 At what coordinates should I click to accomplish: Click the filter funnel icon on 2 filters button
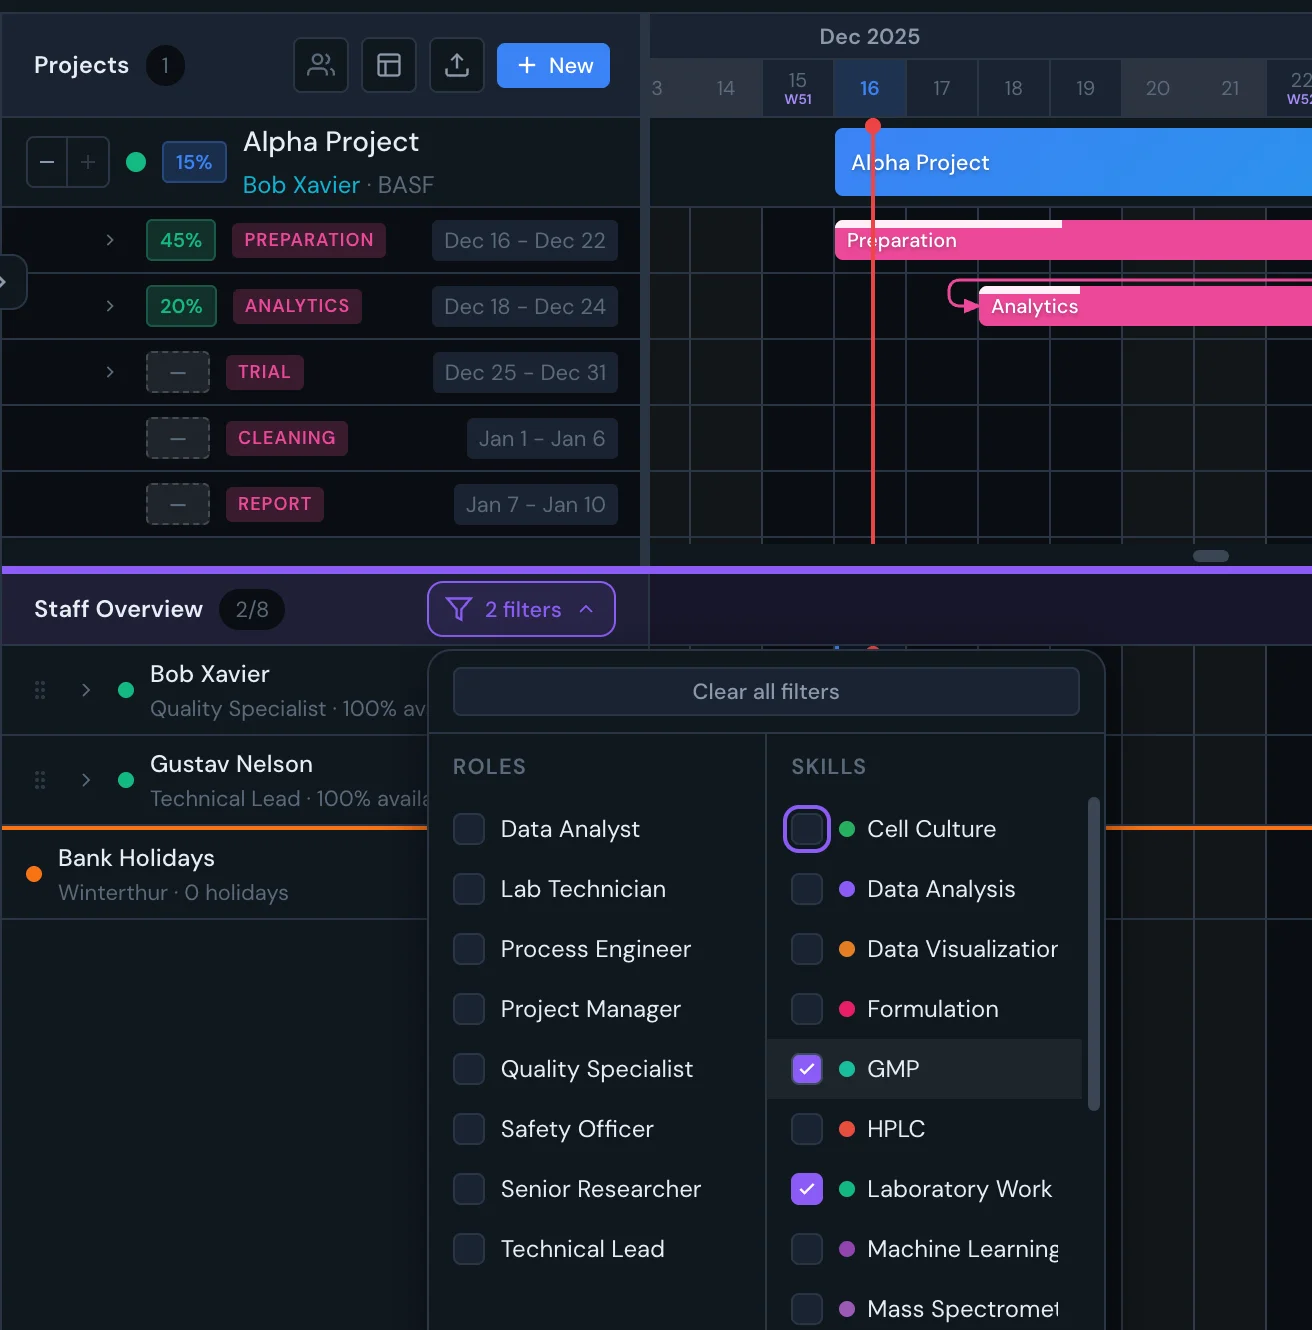coord(458,609)
